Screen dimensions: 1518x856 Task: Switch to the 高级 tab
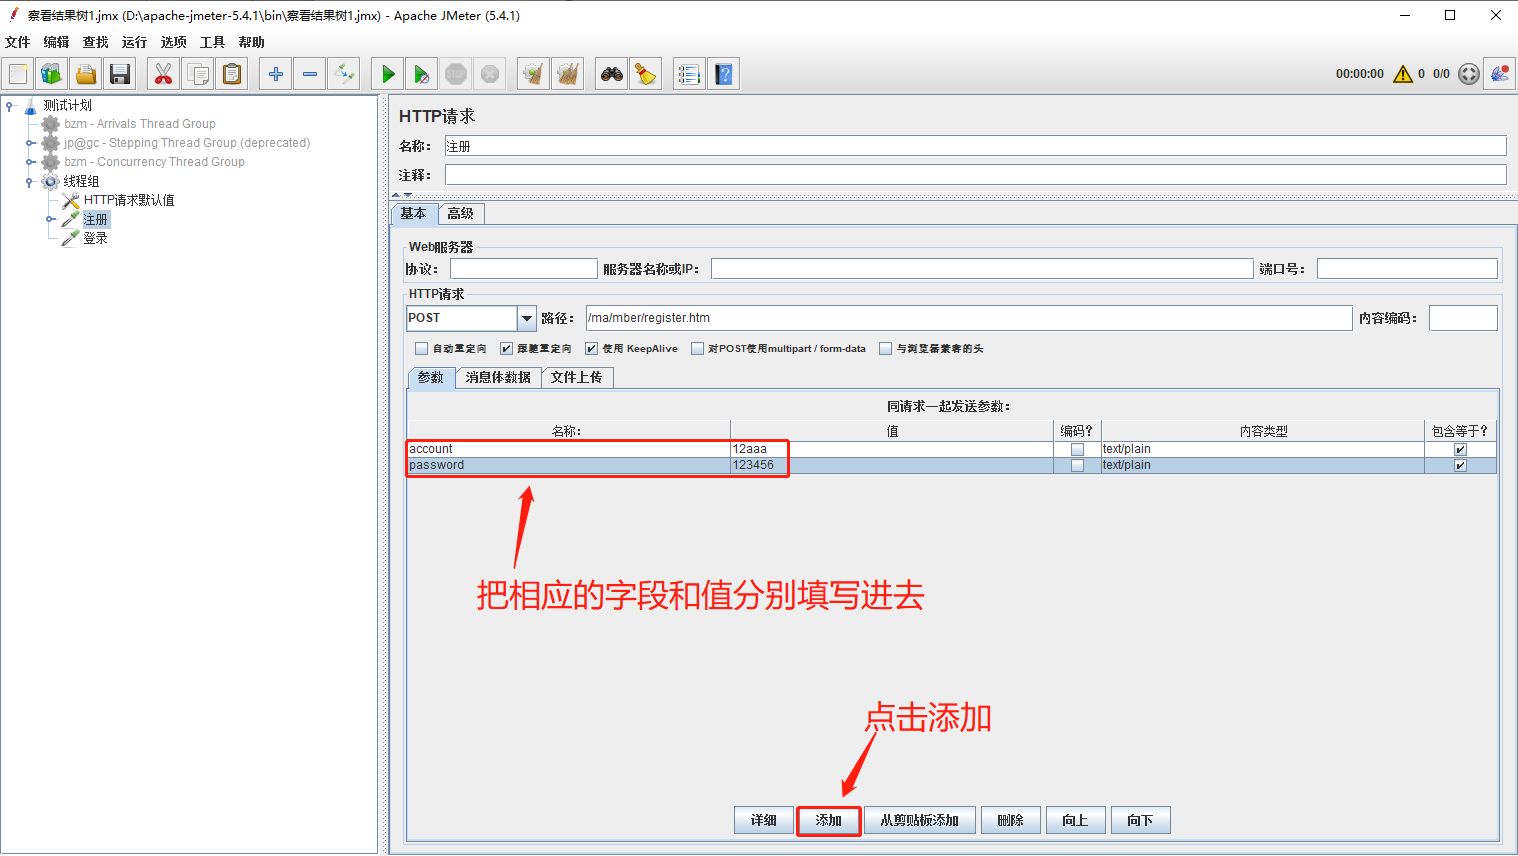pos(461,213)
